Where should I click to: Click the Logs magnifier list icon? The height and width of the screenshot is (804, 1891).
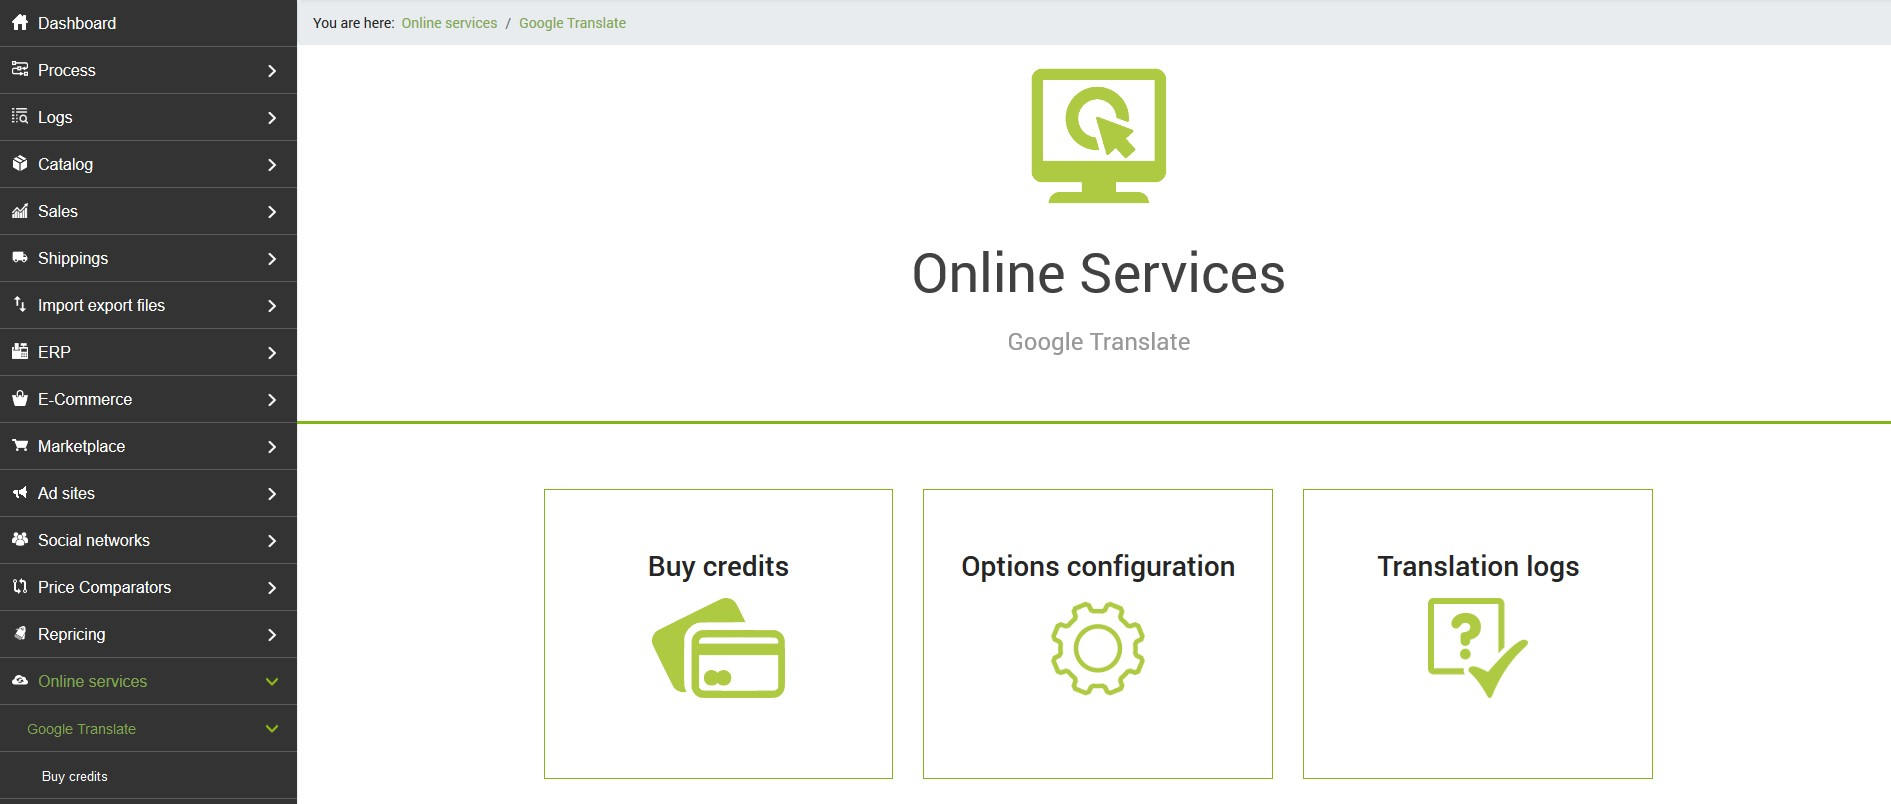19,116
